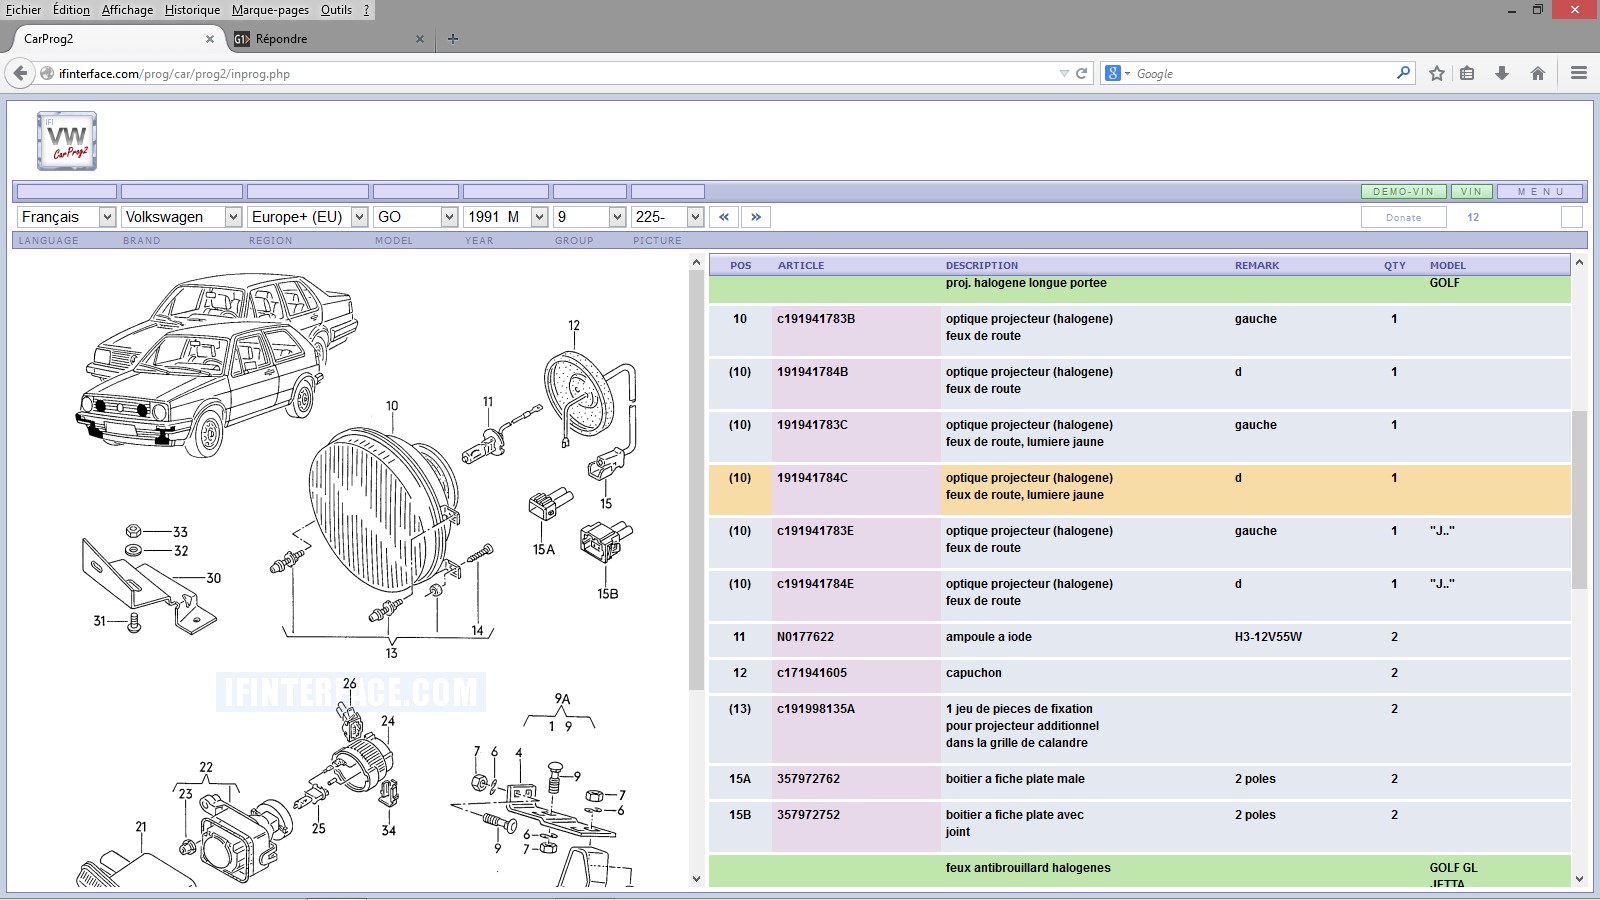Go to next picture with double-right arrow
Image resolution: width=1600 pixels, height=900 pixels.
click(x=756, y=217)
